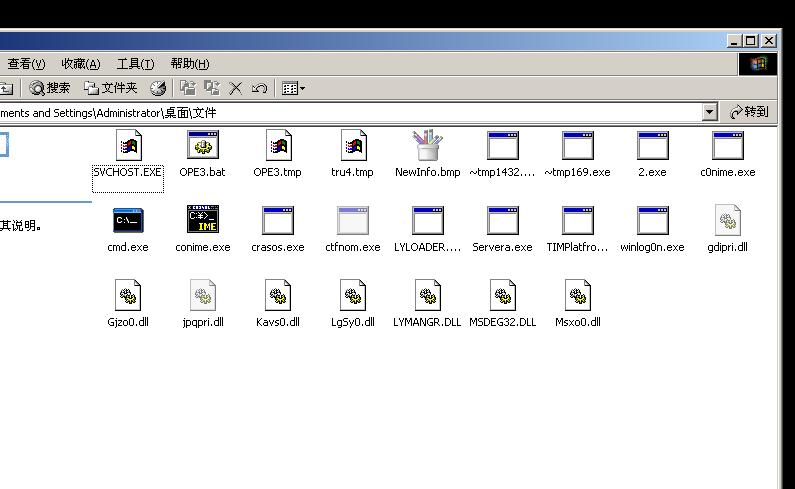This screenshot has width=795, height=489.
Task: Click the winlog0n.exe file icon
Action: tap(652, 221)
